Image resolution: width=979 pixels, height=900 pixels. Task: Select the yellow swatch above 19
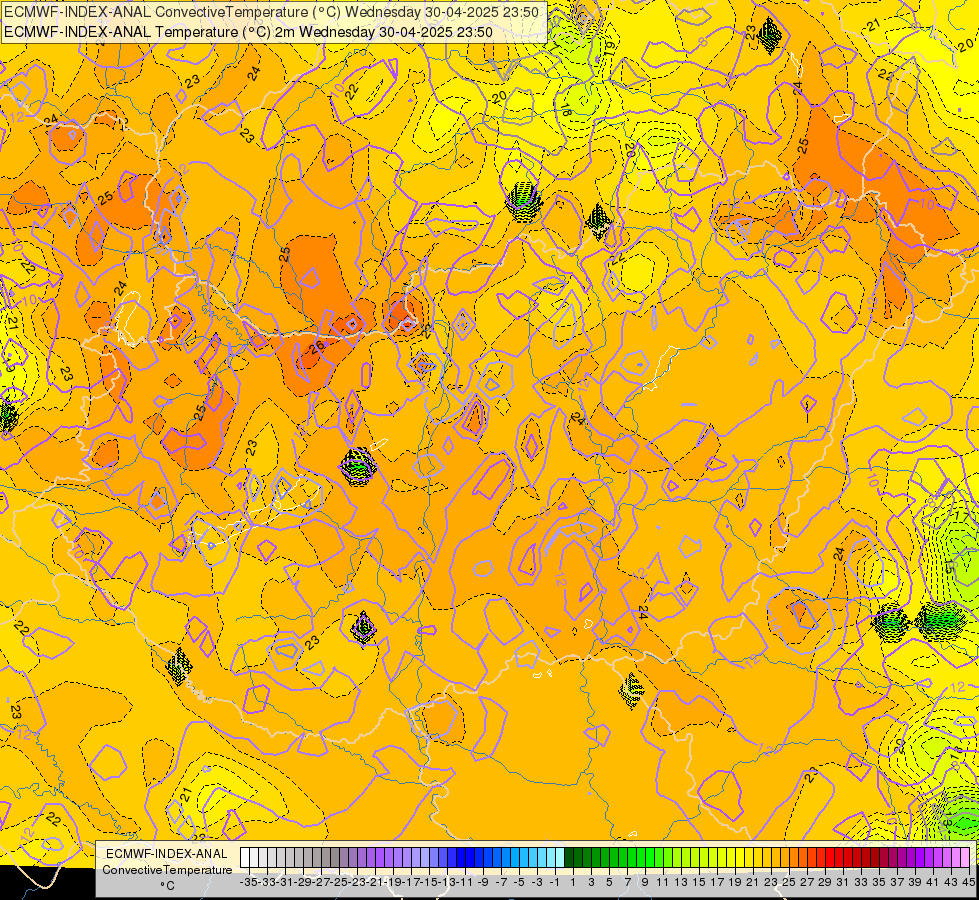coord(732,858)
